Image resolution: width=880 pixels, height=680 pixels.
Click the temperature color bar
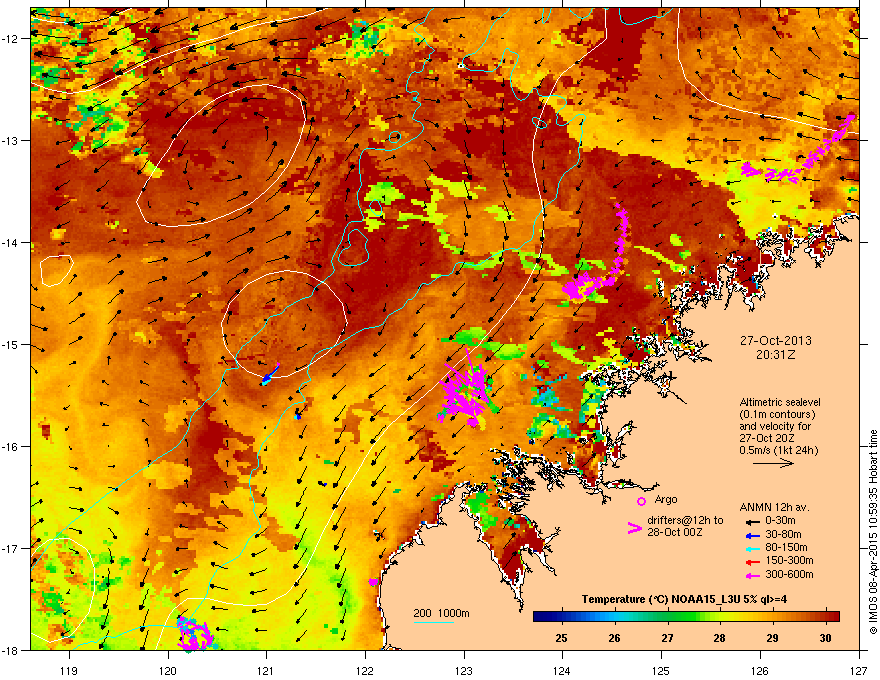tap(686, 617)
